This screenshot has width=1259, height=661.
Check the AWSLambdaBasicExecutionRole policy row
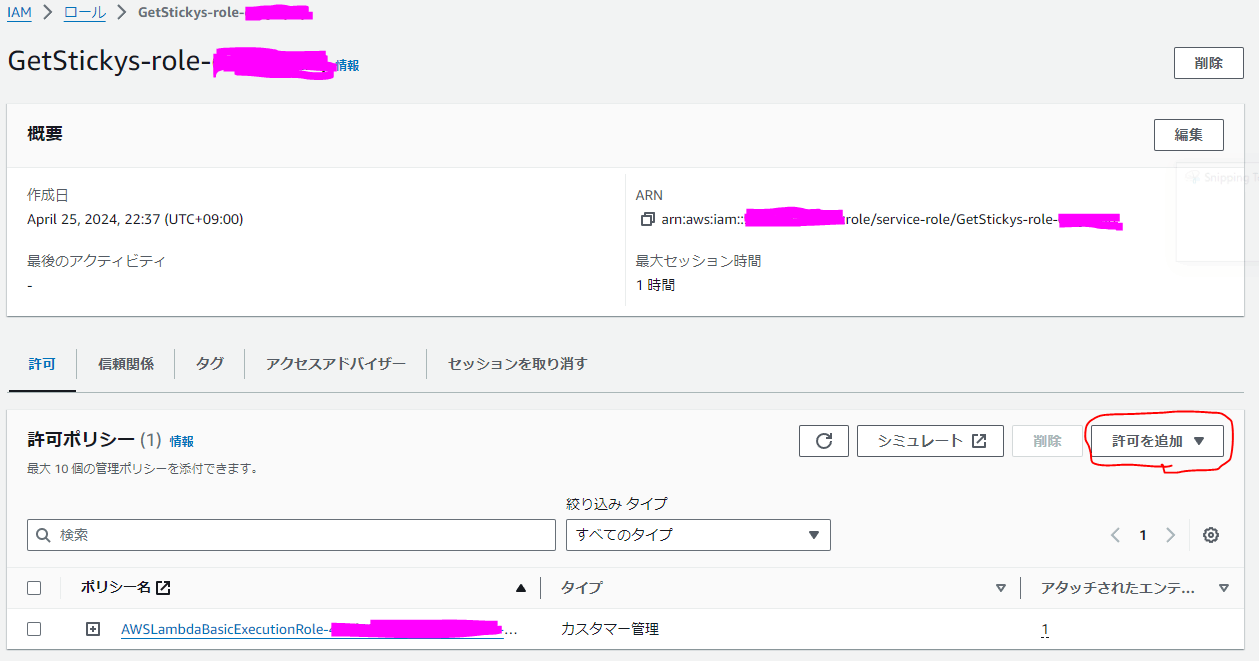[36, 631]
